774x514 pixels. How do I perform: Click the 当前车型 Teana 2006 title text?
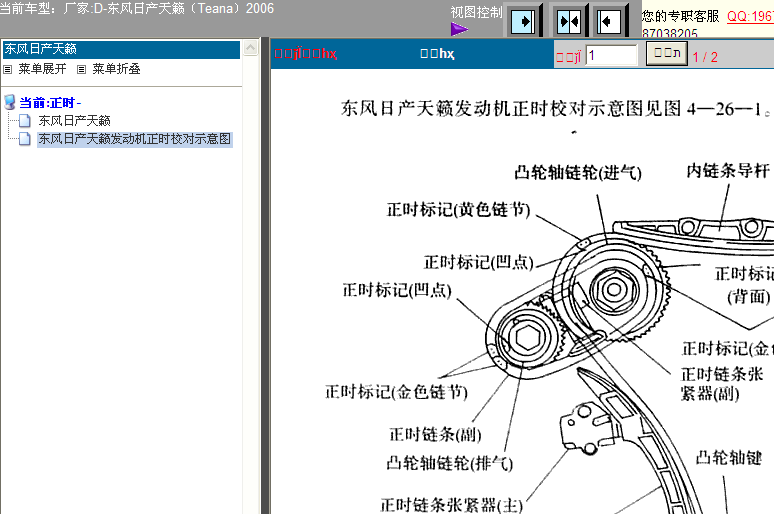(137, 8)
